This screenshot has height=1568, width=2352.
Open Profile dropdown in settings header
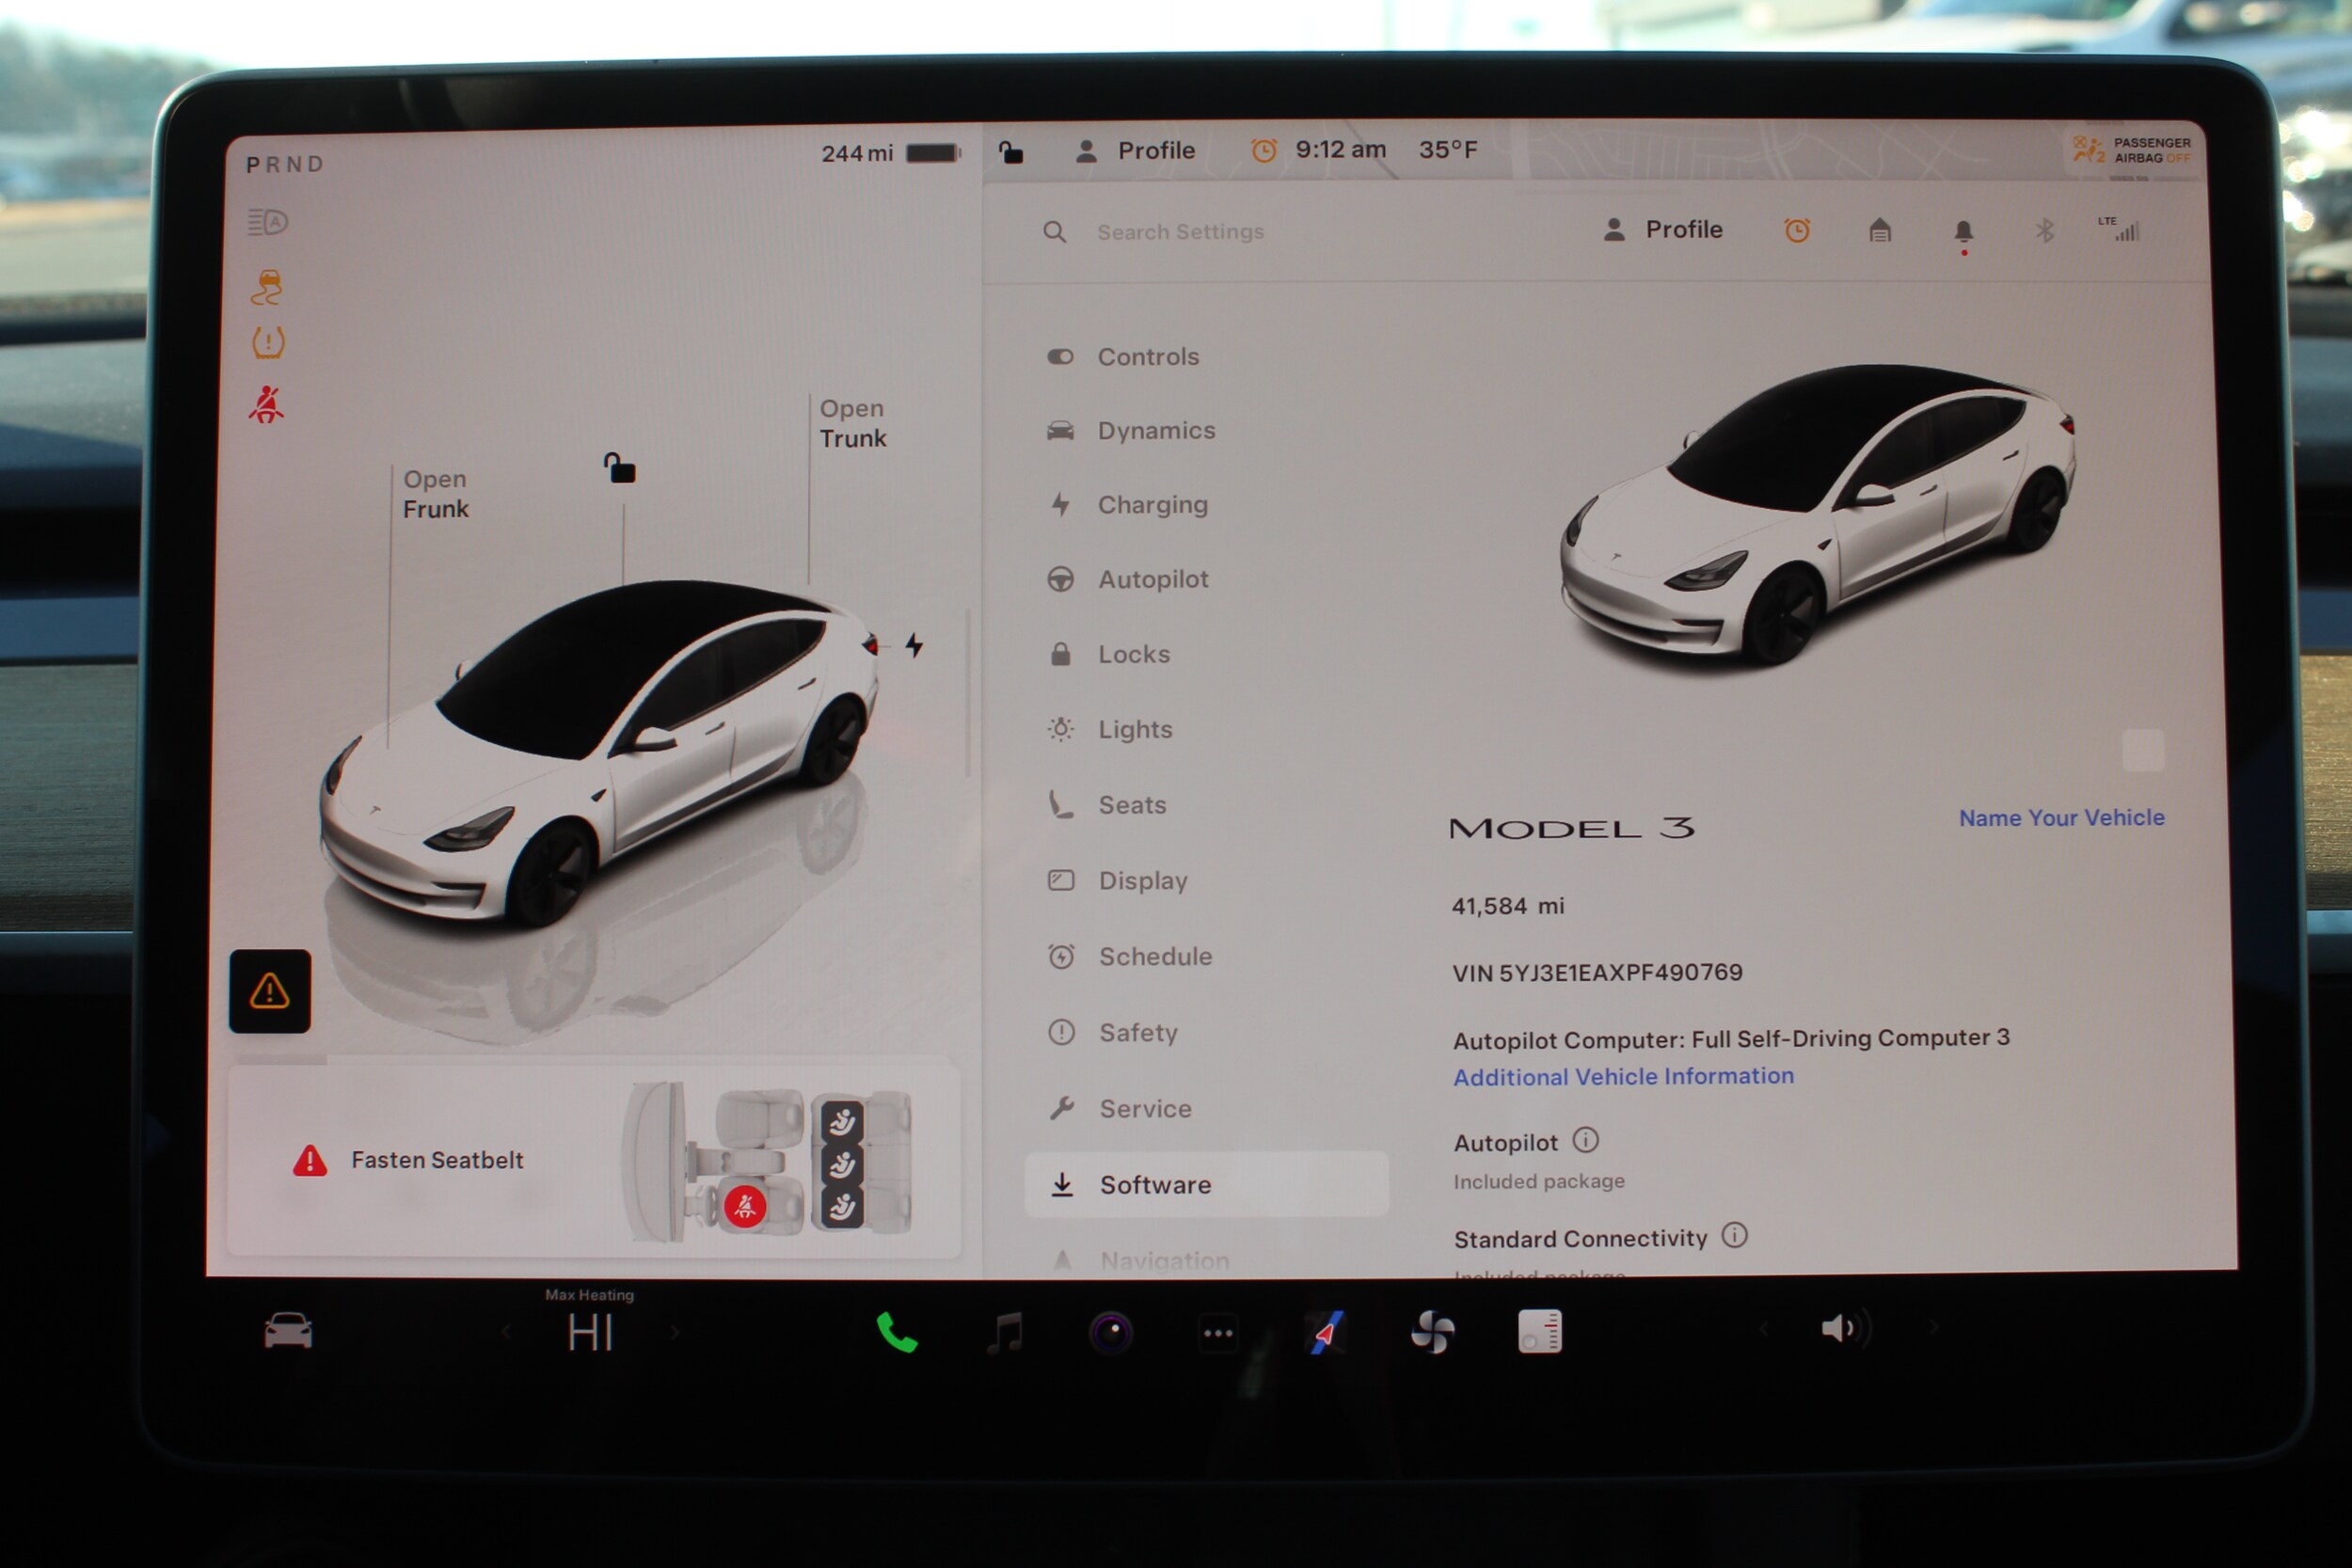pos(1663,230)
